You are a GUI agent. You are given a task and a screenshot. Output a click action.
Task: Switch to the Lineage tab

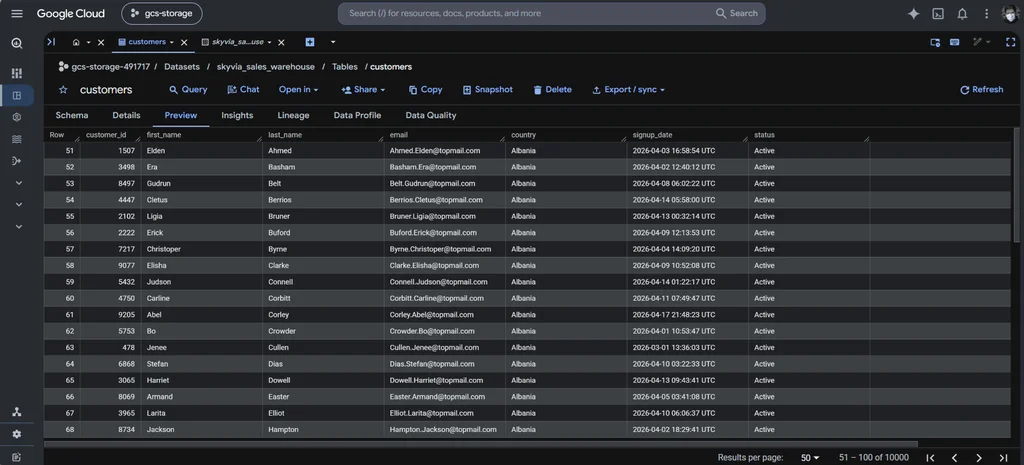point(293,115)
